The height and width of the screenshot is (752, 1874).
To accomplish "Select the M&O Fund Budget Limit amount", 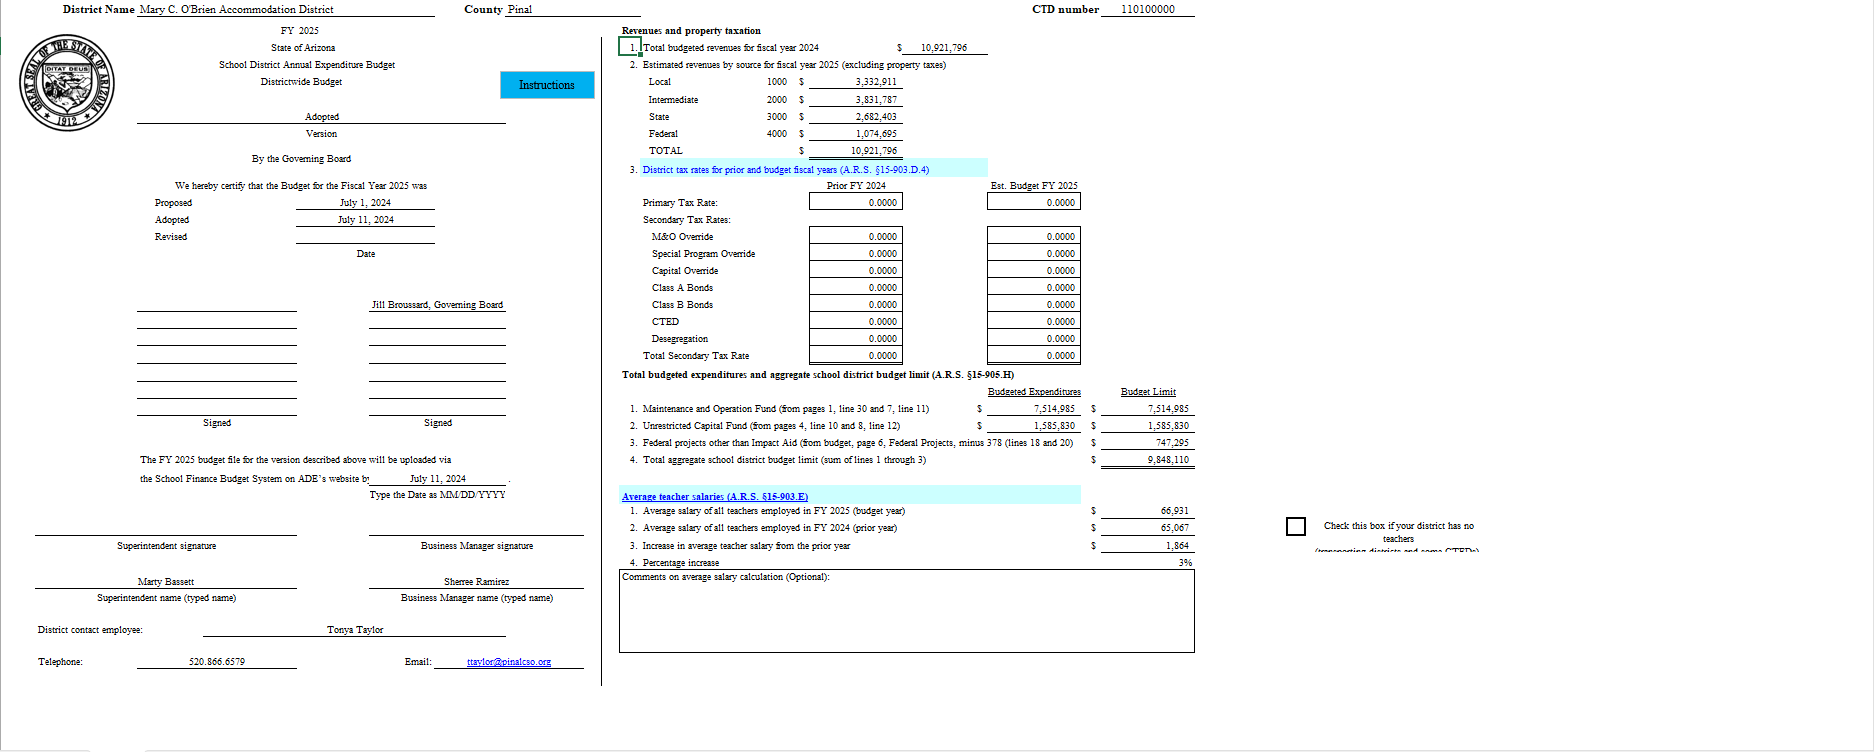I will point(1148,409).
